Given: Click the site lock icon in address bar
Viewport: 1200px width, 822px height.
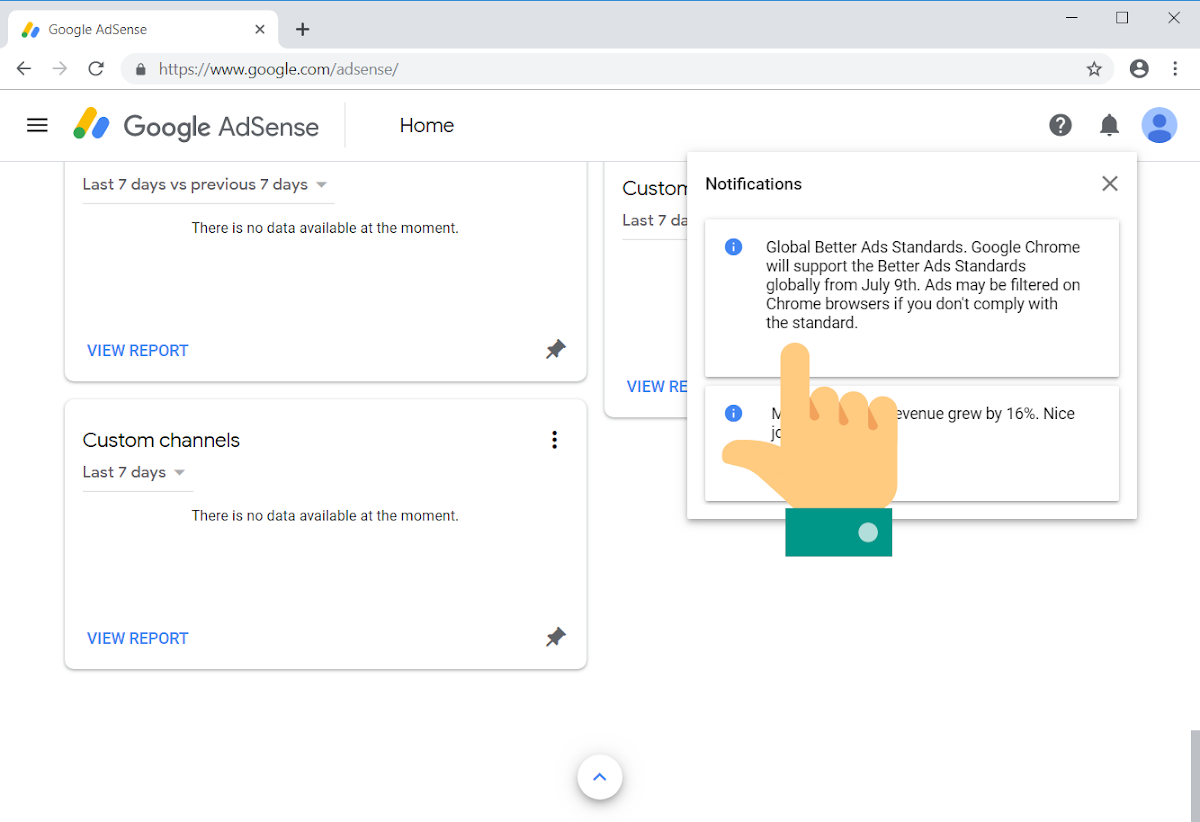Looking at the screenshot, I should coord(140,69).
